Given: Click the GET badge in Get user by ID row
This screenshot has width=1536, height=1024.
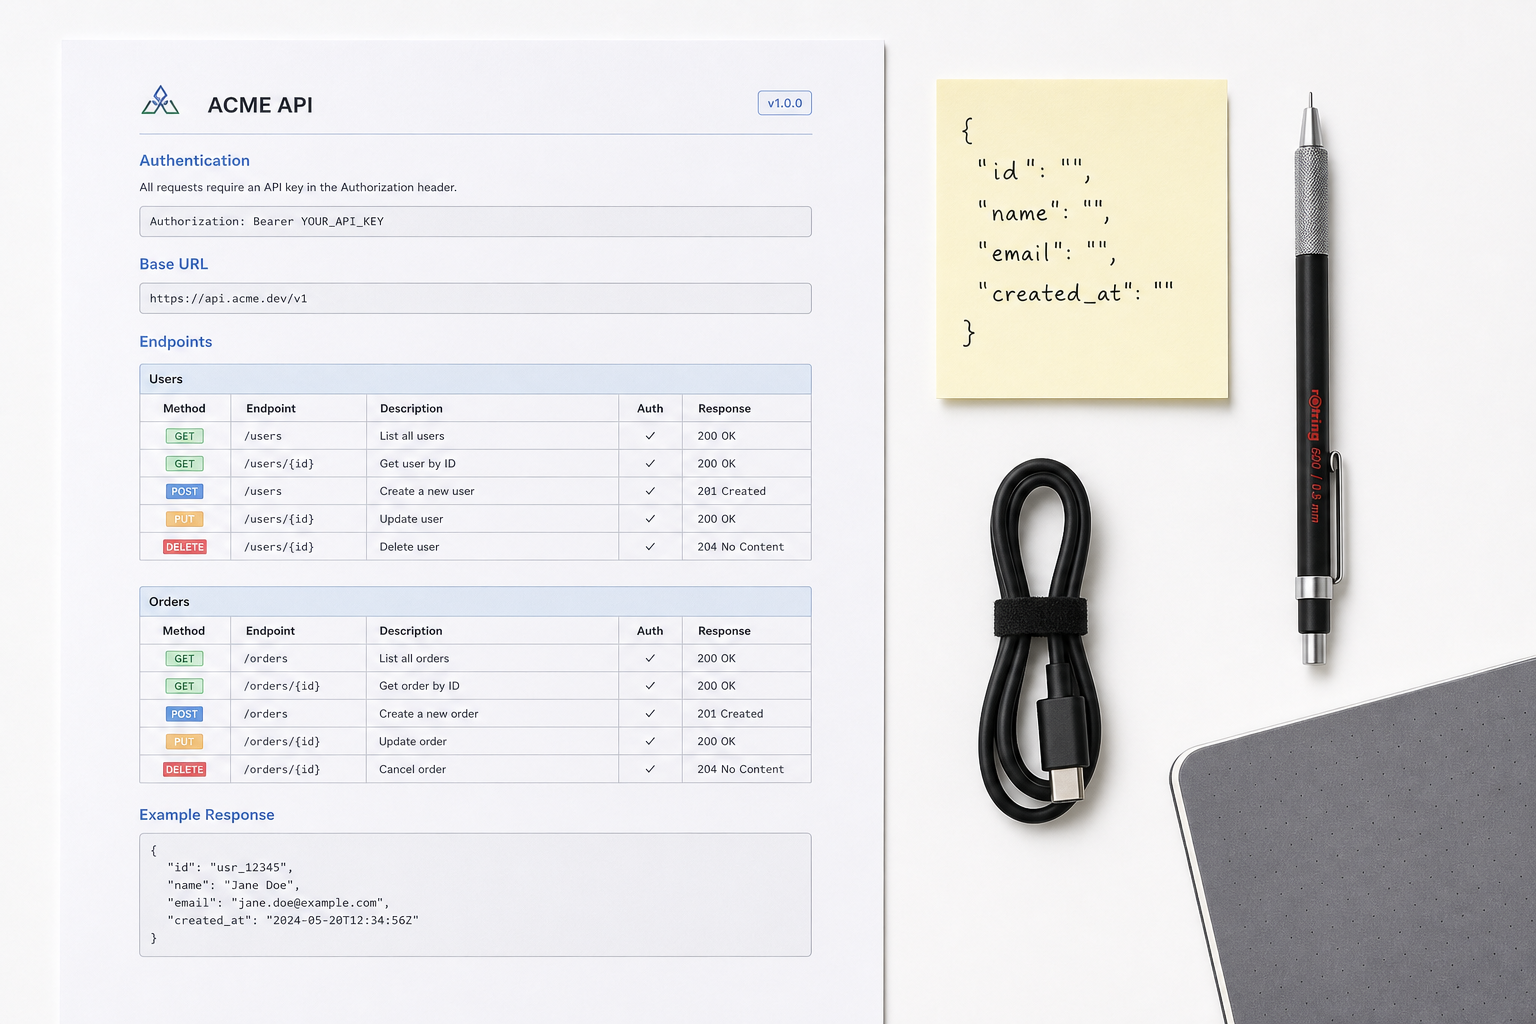Looking at the screenshot, I should (185, 464).
